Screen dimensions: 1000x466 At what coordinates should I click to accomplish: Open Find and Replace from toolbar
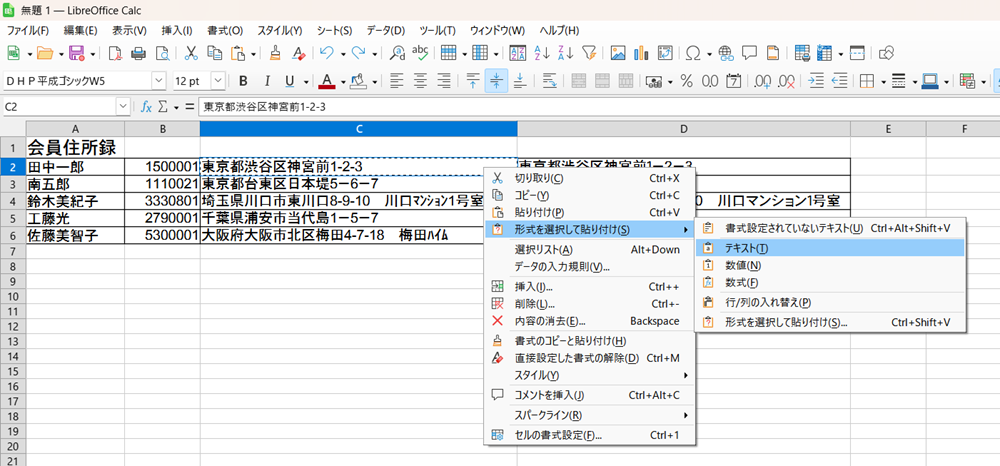(397, 54)
